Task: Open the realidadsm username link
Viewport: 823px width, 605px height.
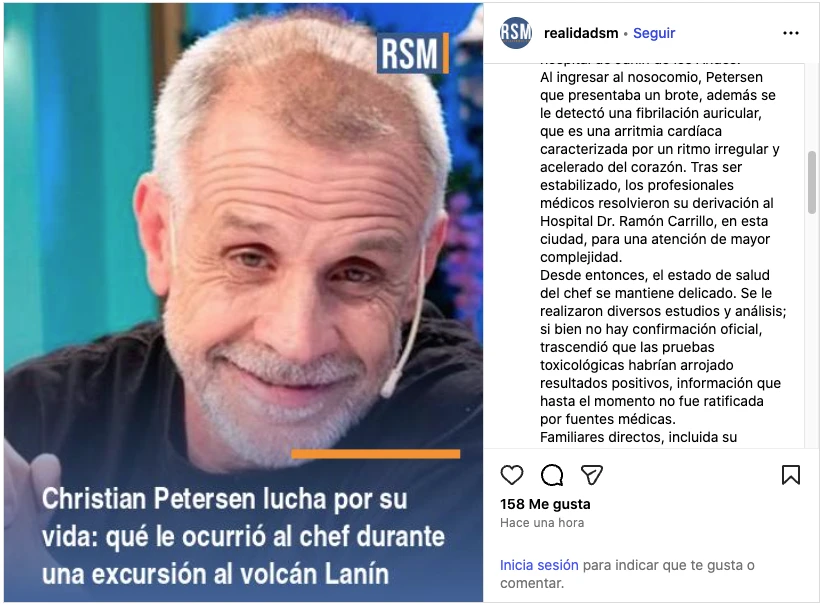Action: (581, 33)
